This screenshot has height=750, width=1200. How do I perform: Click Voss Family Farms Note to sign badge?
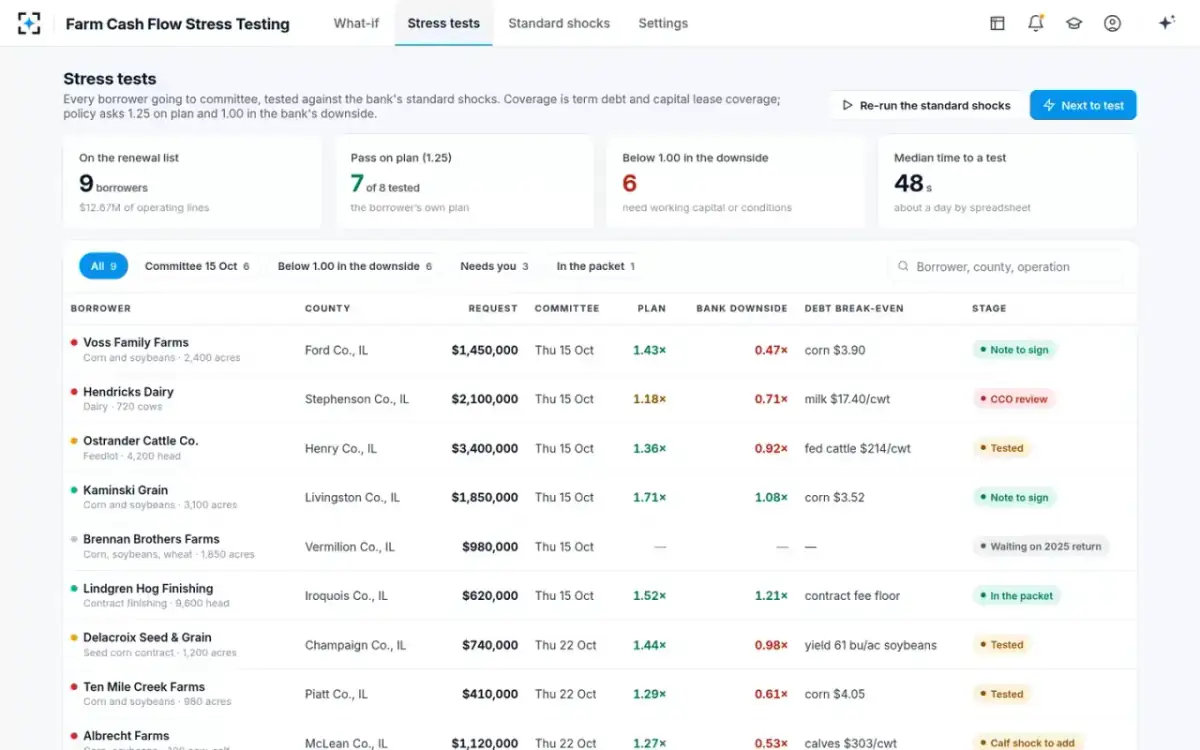pyautogui.click(x=1014, y=350)
